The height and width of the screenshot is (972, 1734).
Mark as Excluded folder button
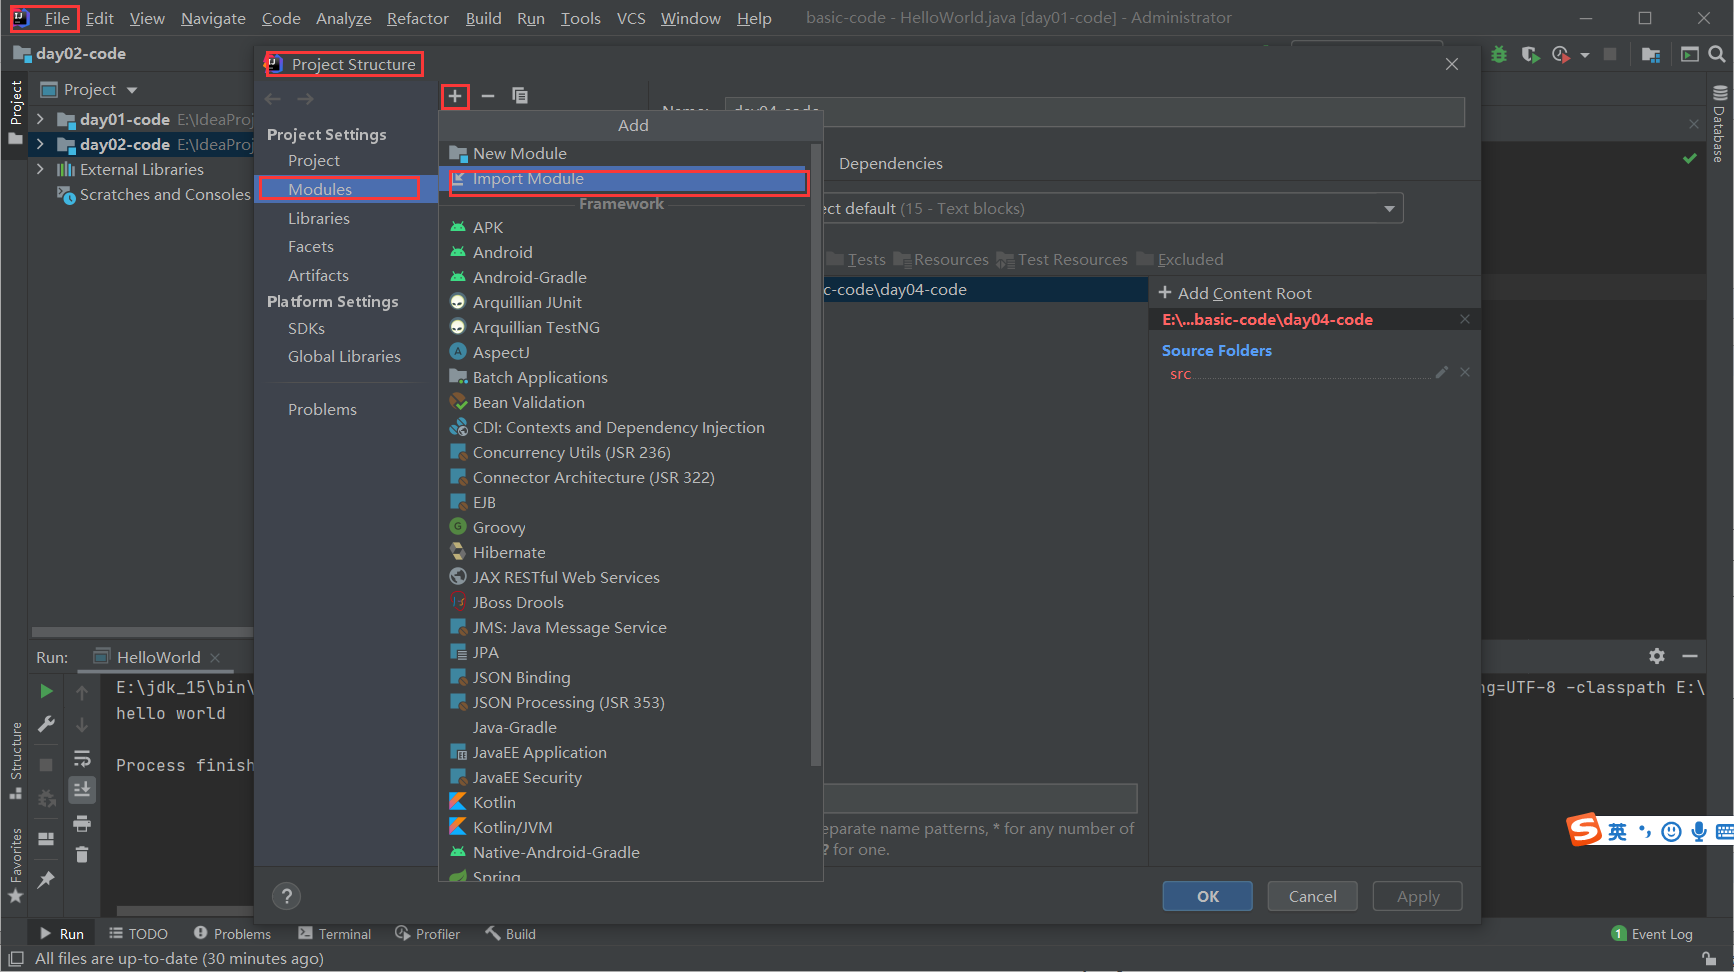[x=1180, y=259]
